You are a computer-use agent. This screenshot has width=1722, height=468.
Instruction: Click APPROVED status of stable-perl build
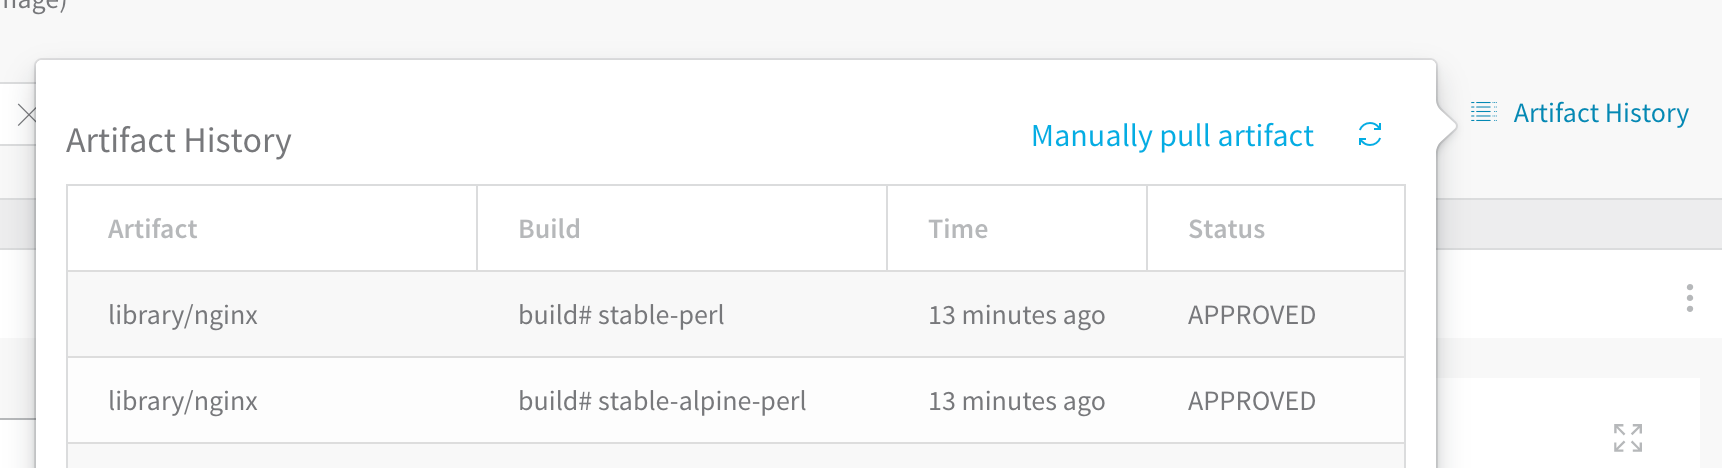click(x=1252, y=316)
